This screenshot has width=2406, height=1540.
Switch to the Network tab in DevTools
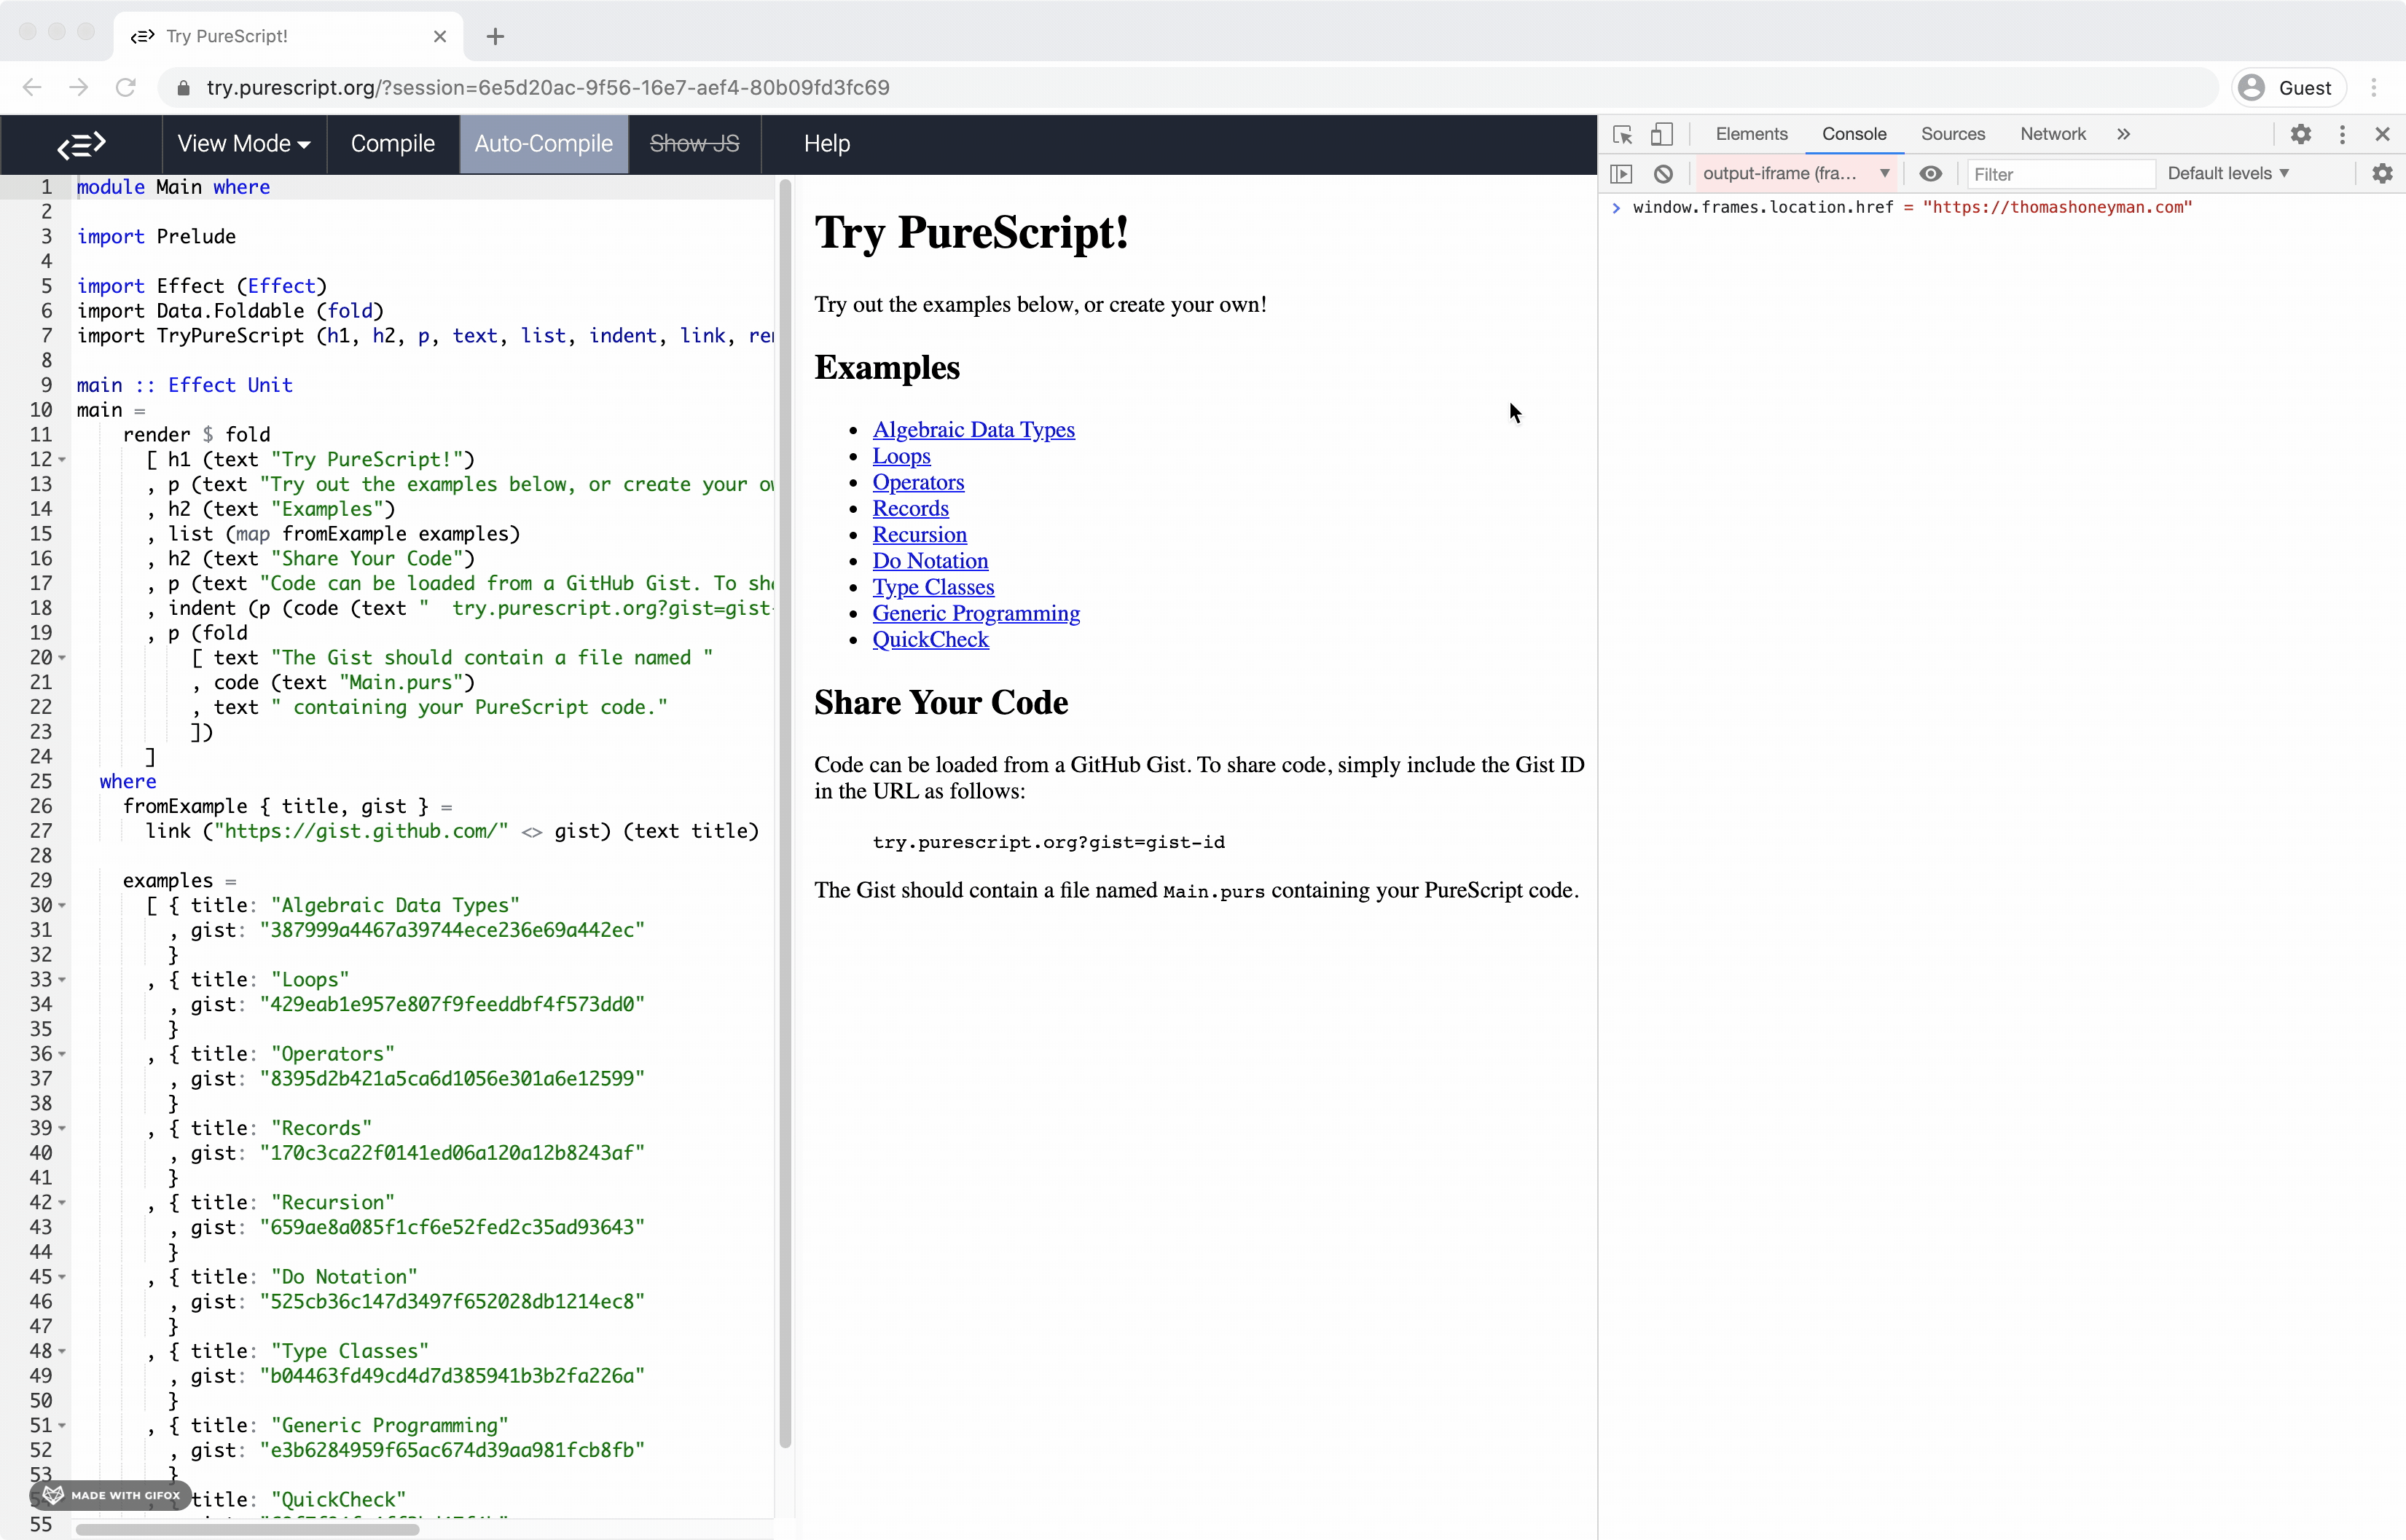(2052, 134)
